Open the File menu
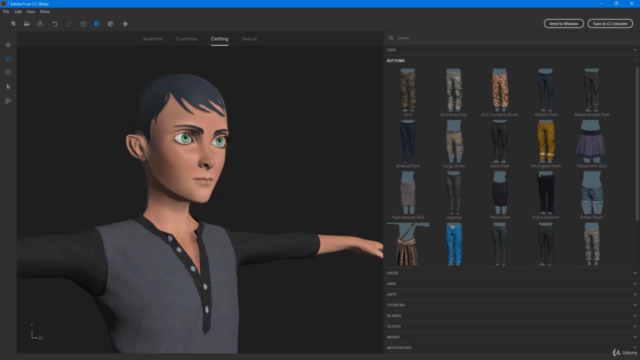 click(6, 12)
